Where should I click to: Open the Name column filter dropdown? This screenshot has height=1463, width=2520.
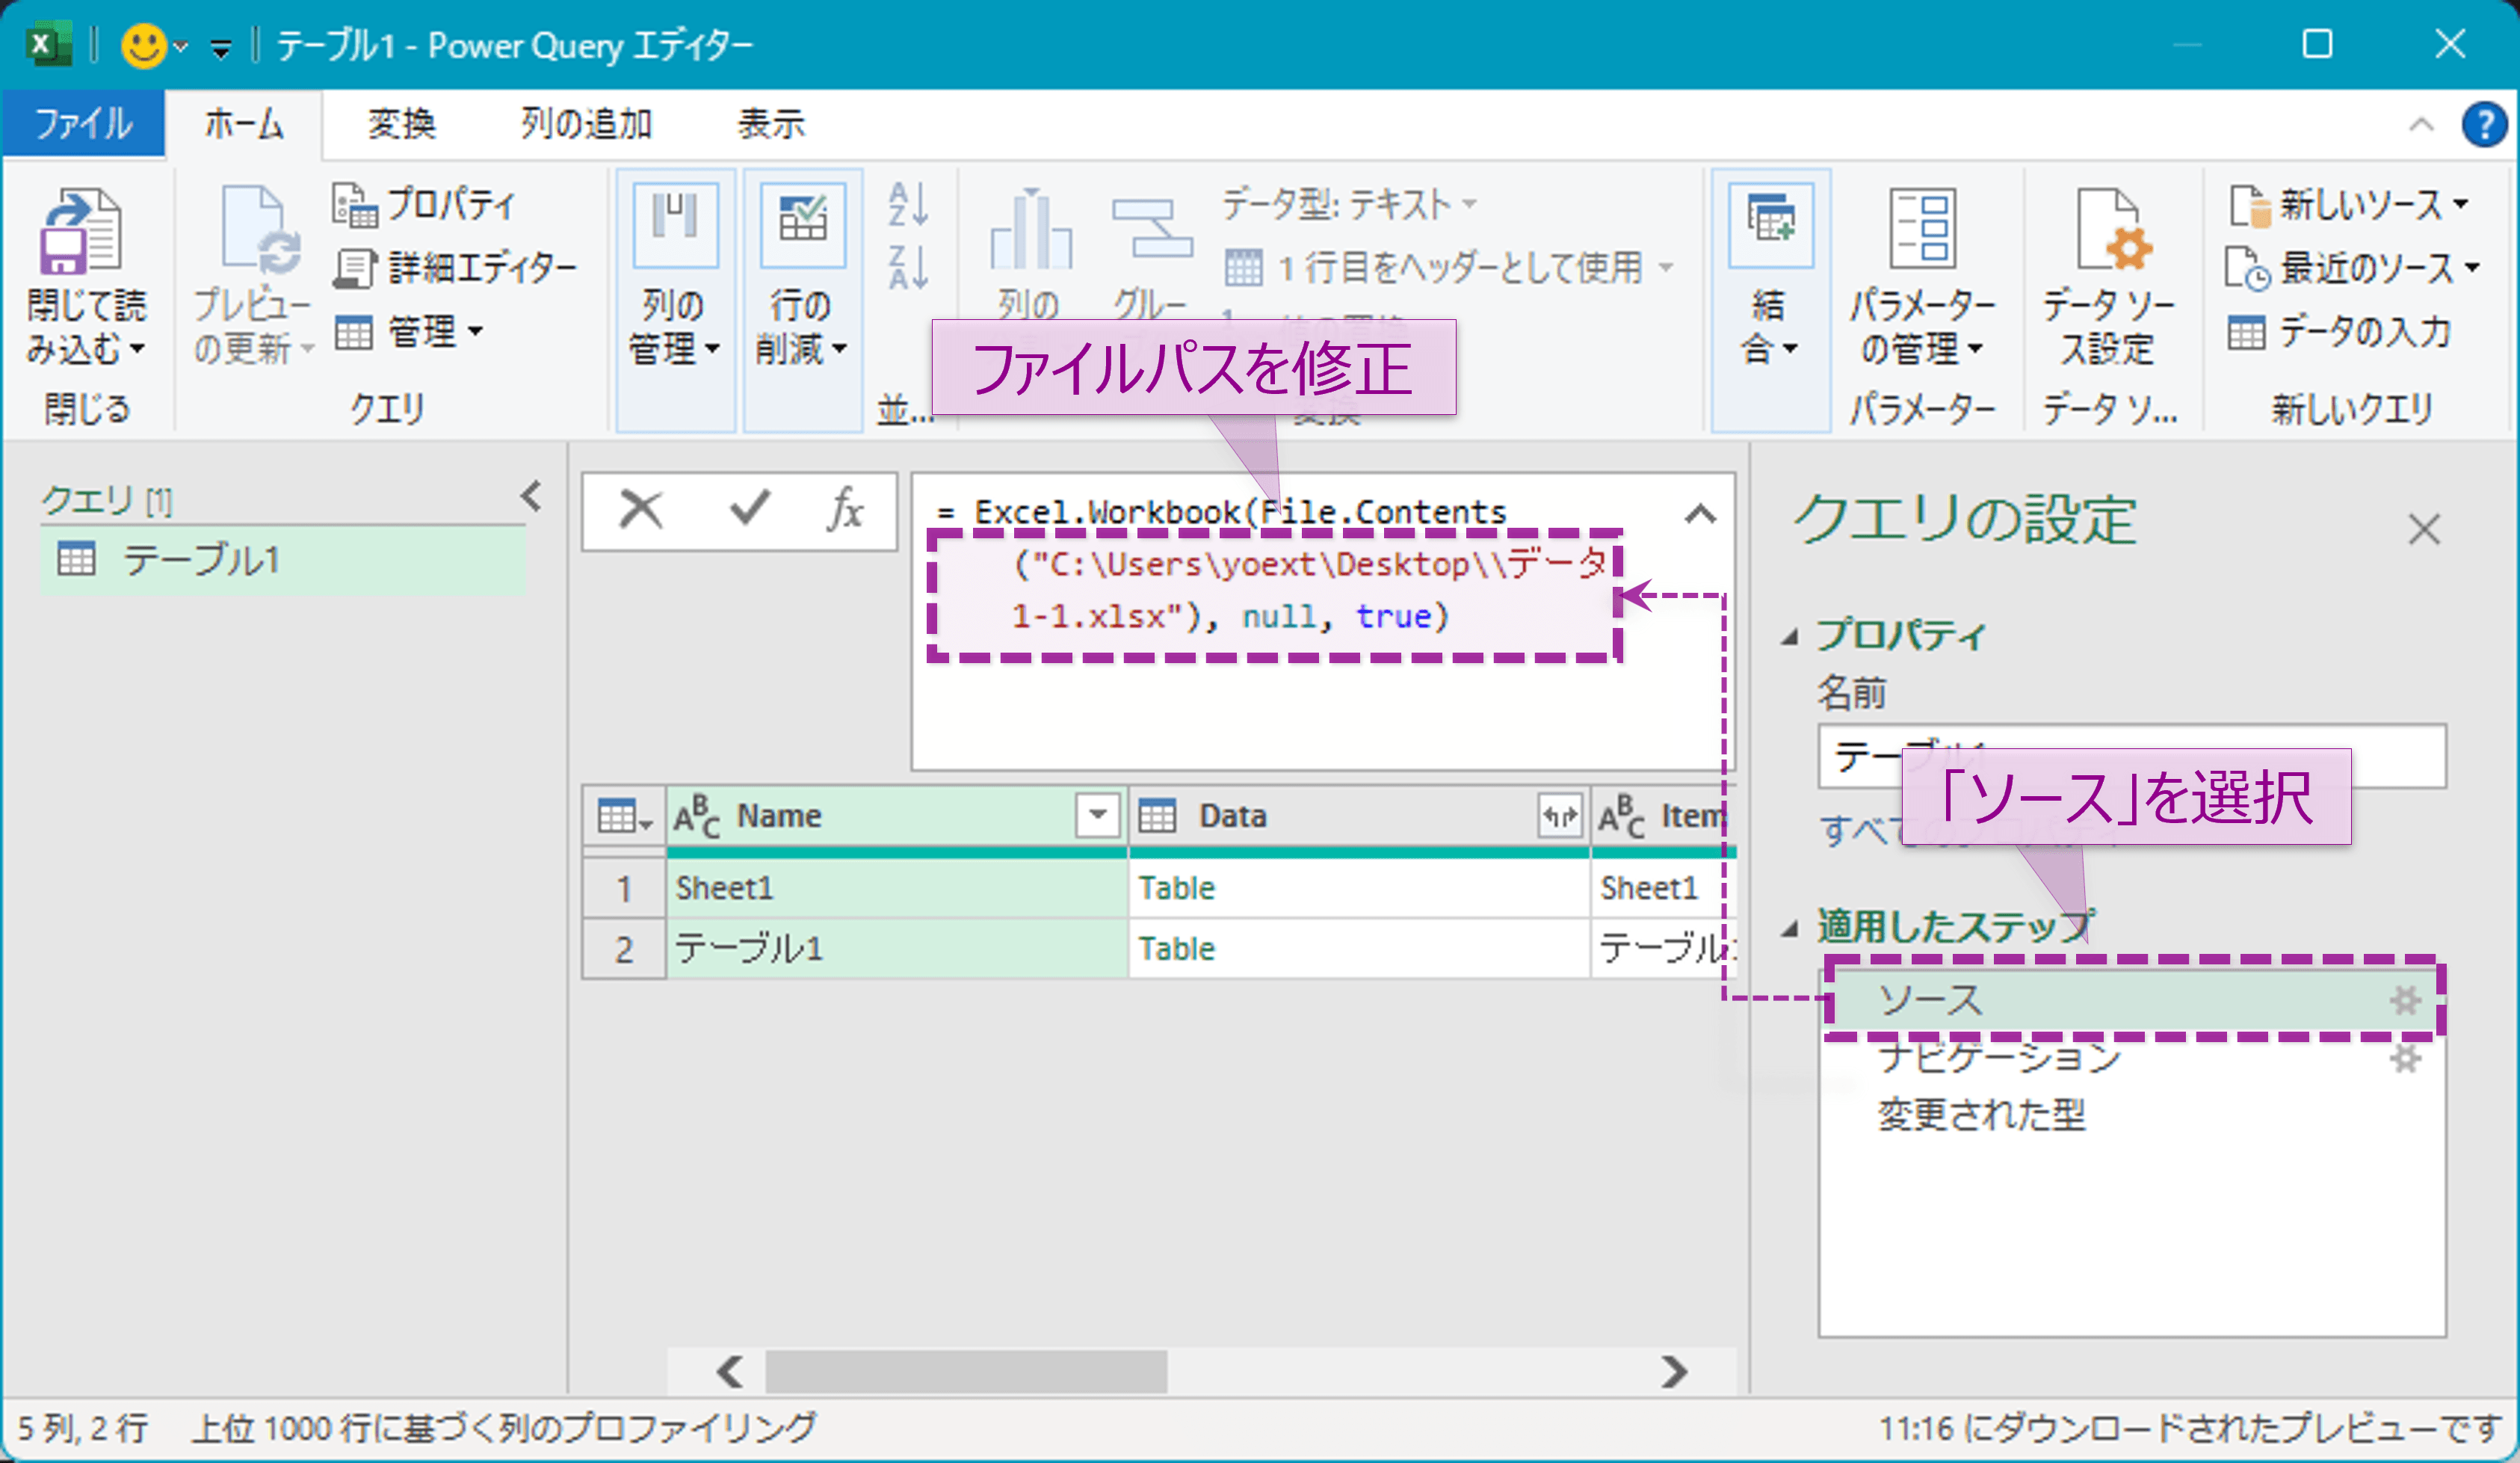pos(1097,816)
